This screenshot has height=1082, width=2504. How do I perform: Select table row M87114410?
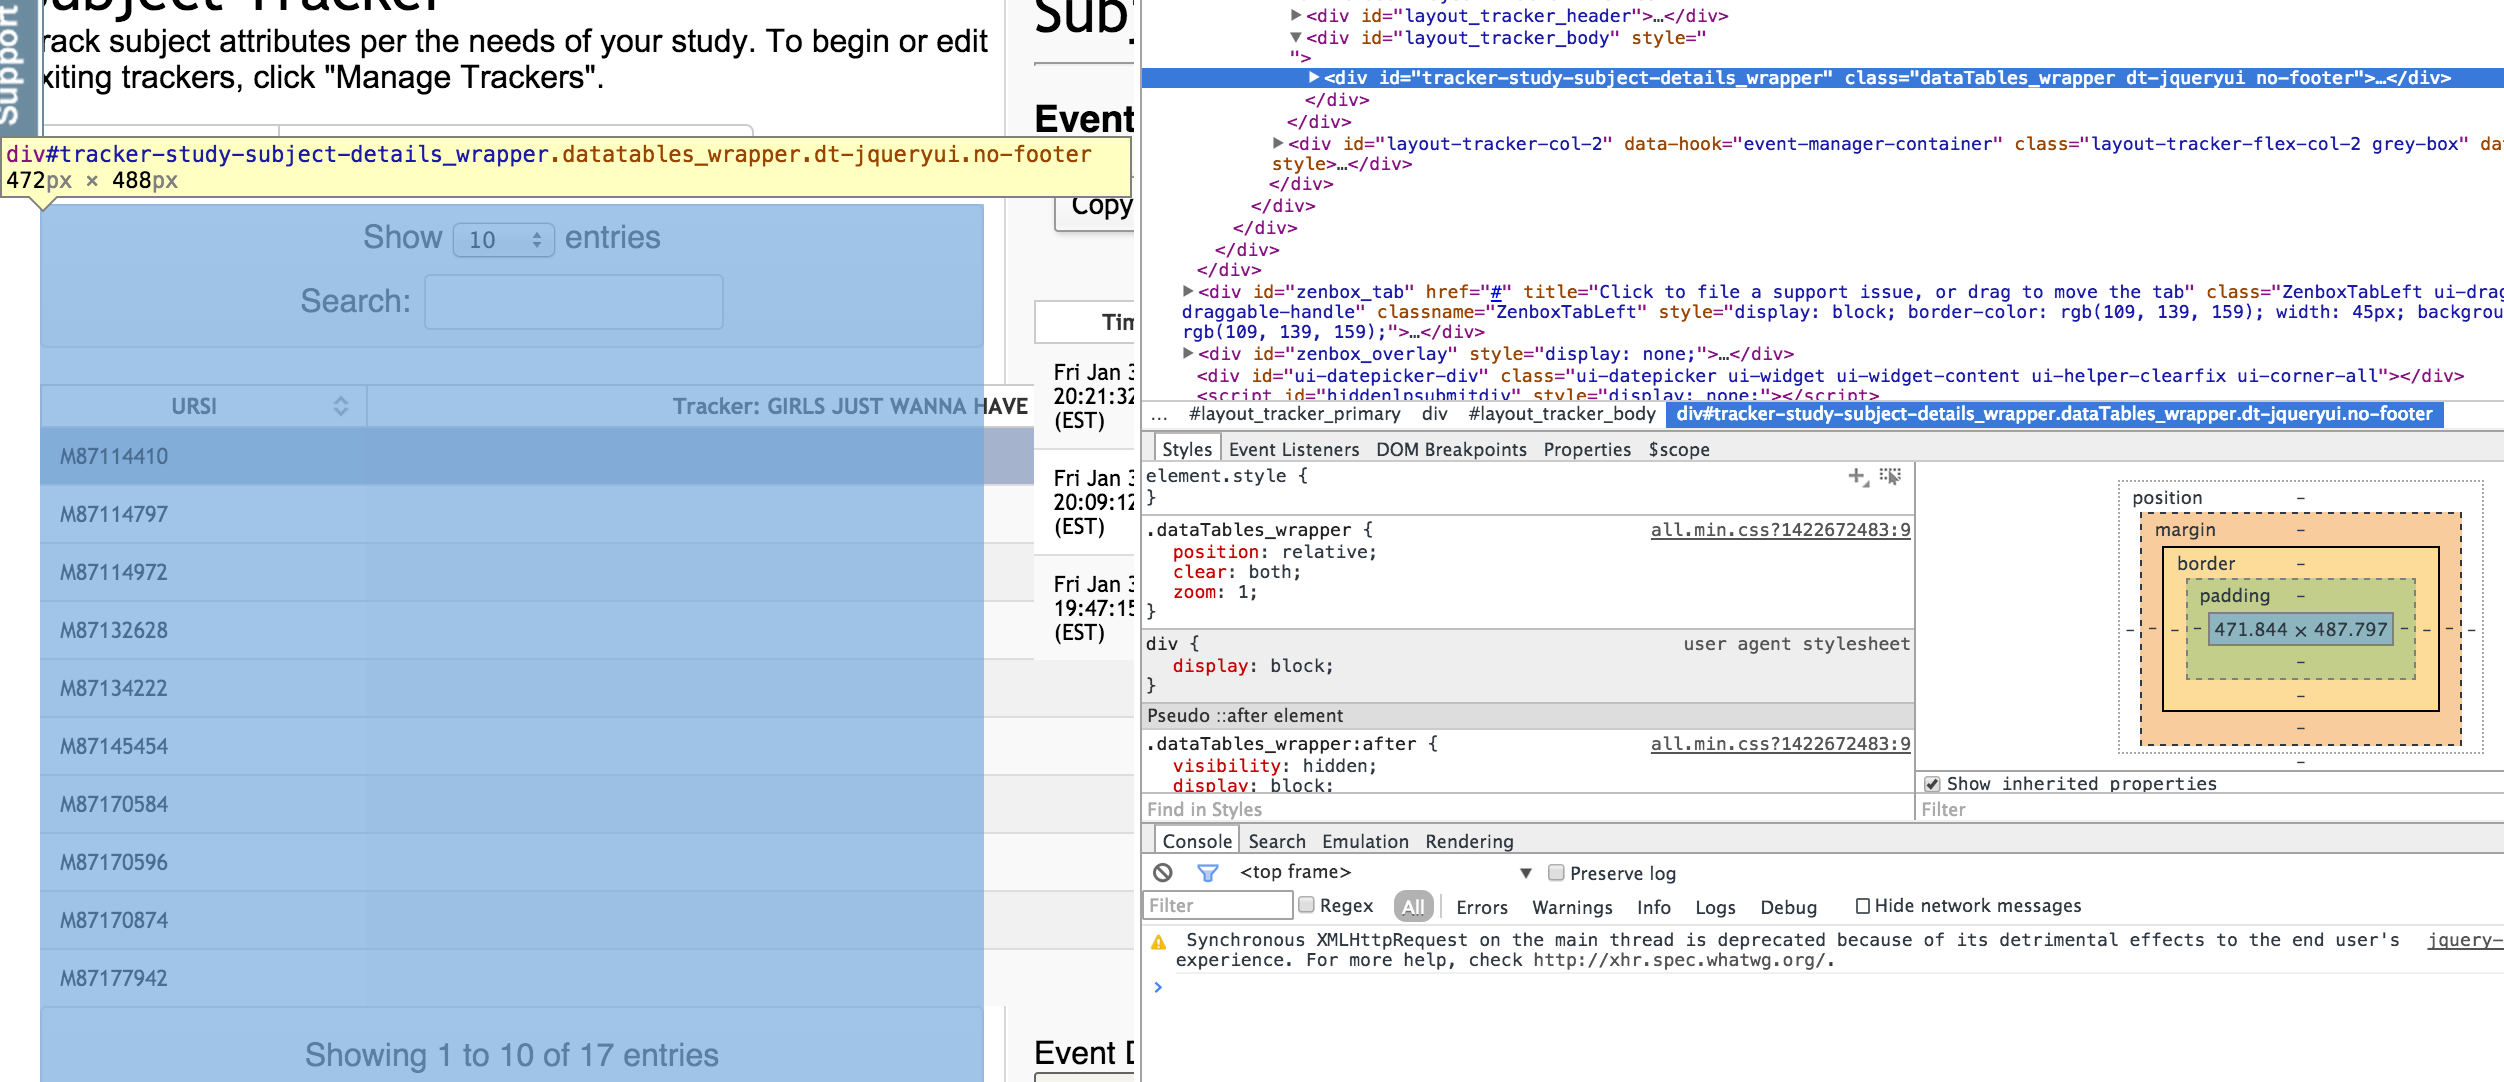pyautogui.click(x=537, y=457)
